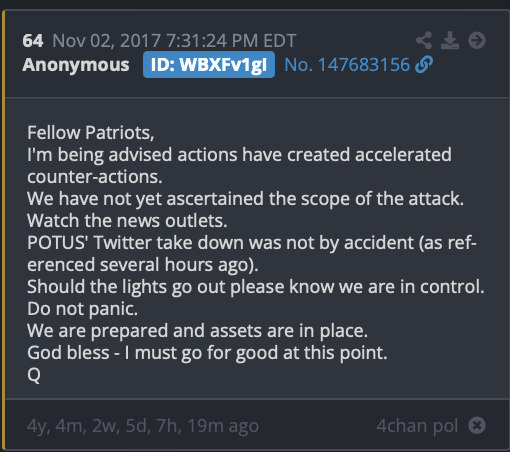Click the POTUS' Twitter take down sentence
The width and height of the screenshot is (510, 452).
[252, 253]
